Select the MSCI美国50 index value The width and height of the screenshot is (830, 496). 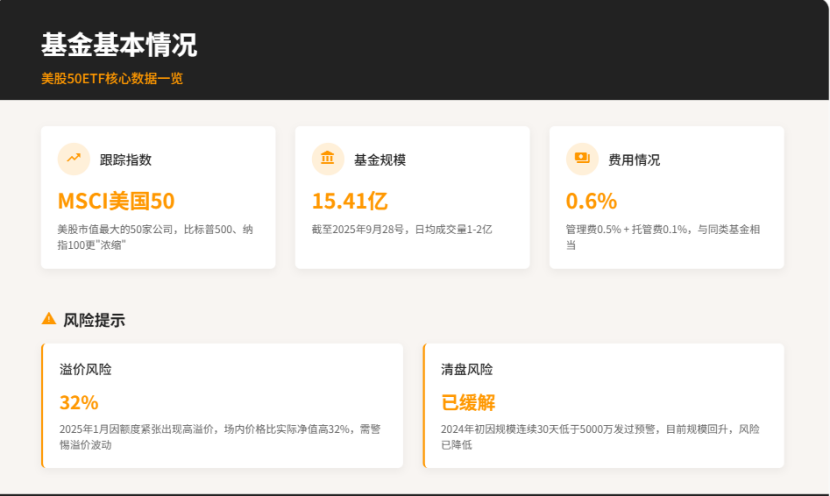click(116, 201)
